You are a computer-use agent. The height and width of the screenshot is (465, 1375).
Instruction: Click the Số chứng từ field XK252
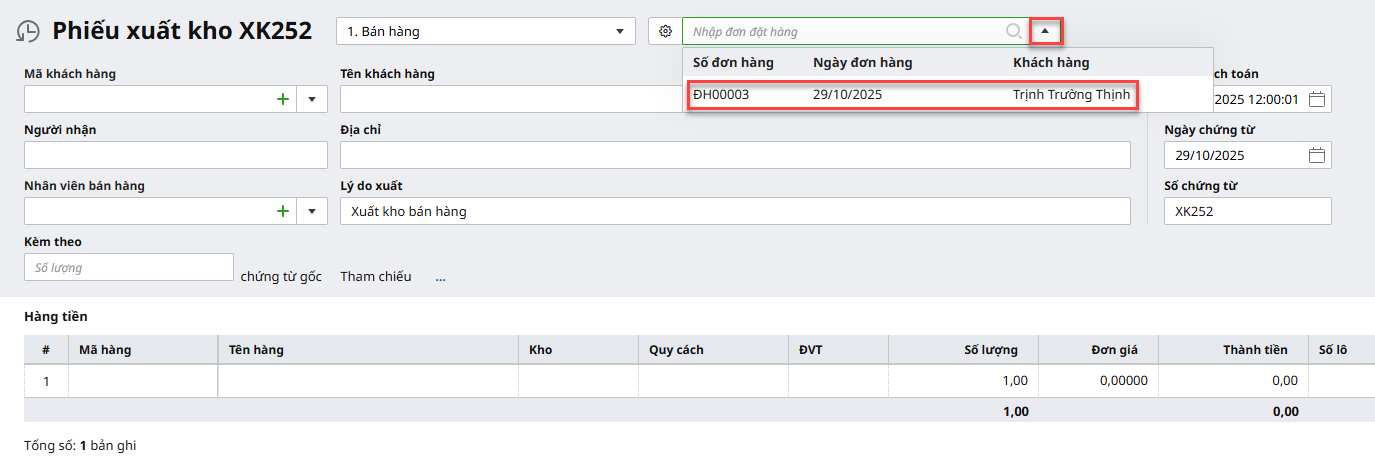(1247, 211)
